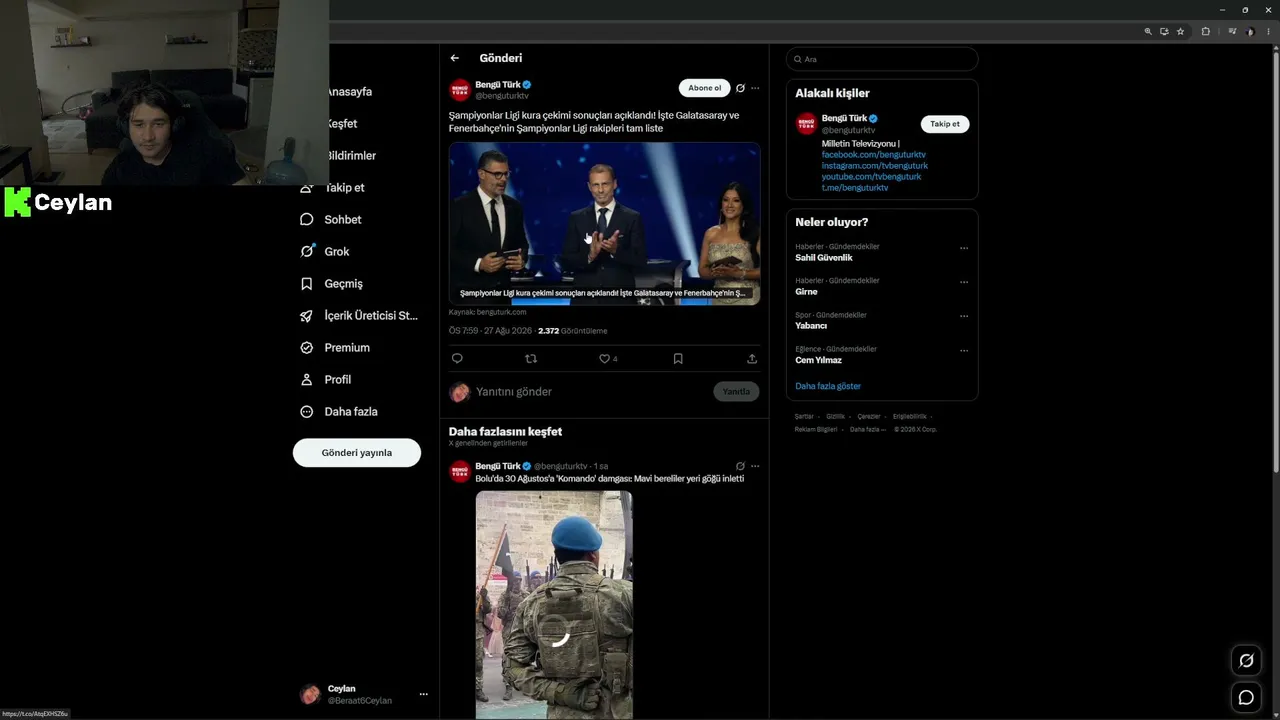Open options for Cem Yılmaz trend
This screenshot has width=1280, height=720.
(964, 350)
